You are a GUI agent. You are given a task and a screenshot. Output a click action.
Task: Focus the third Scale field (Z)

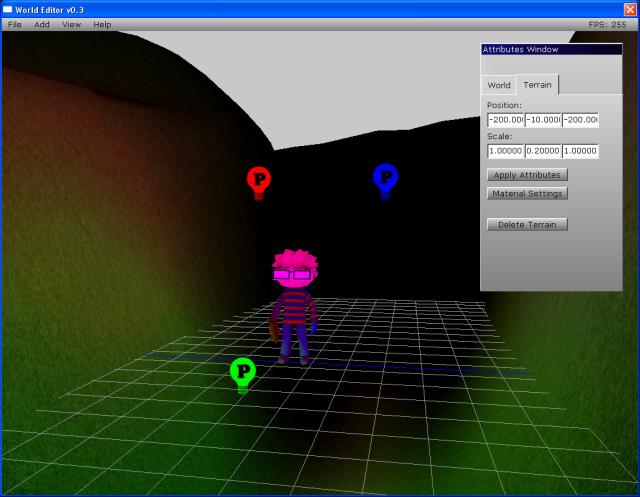pyautogui.click(x=580, y=151)
